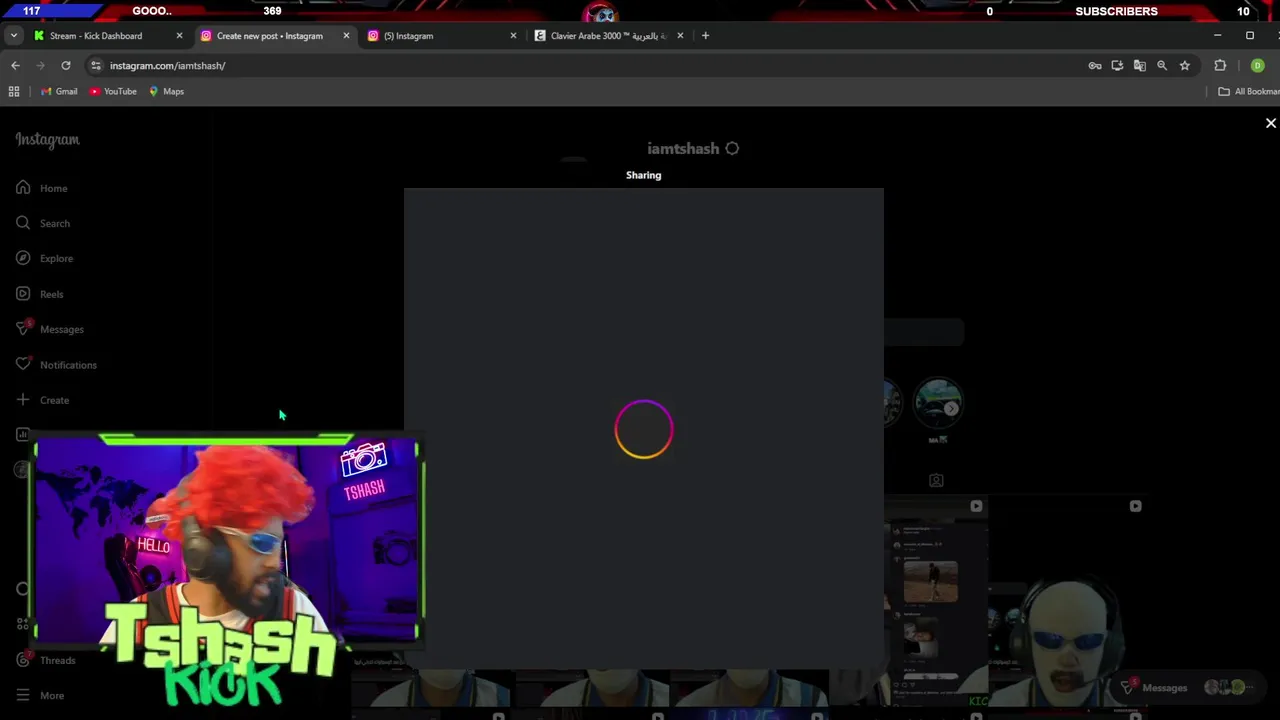Open the saved passwords key icon
The width and height of the screenshot is (1280, 720).
click(x=1095, y=65)
